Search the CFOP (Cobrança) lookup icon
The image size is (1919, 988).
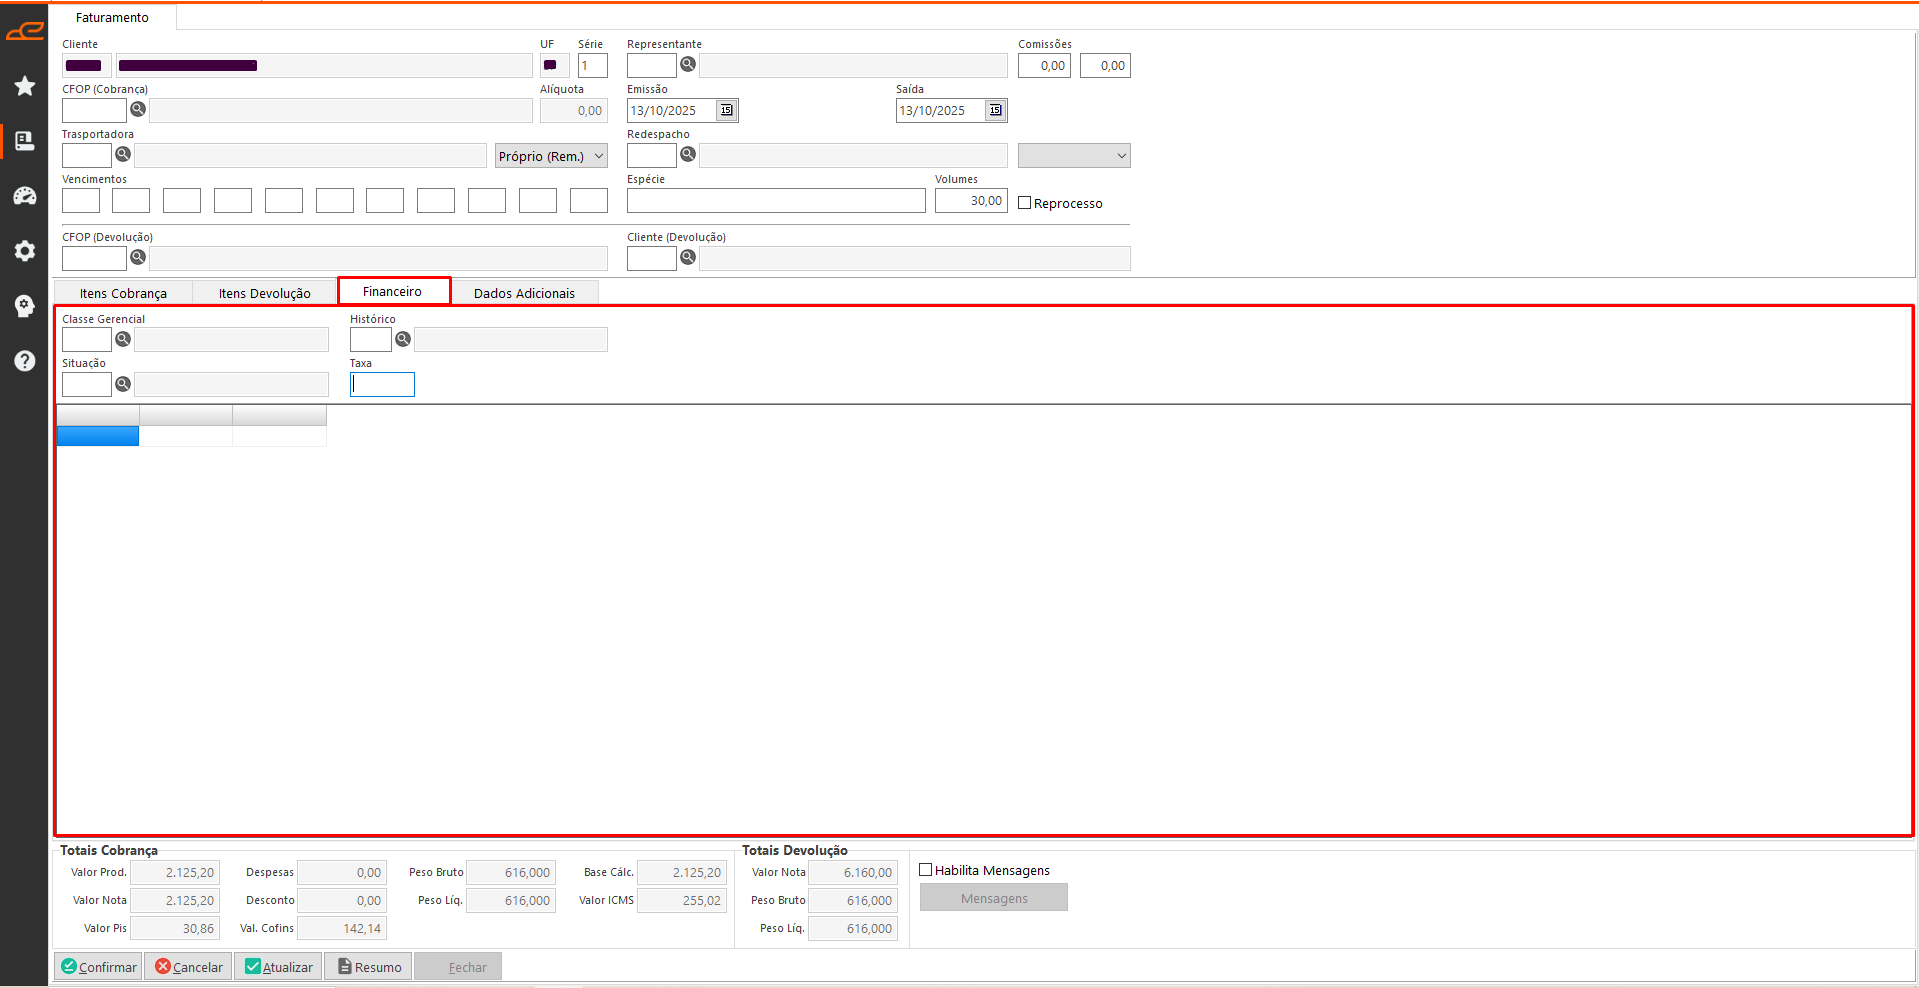point(138,109)
